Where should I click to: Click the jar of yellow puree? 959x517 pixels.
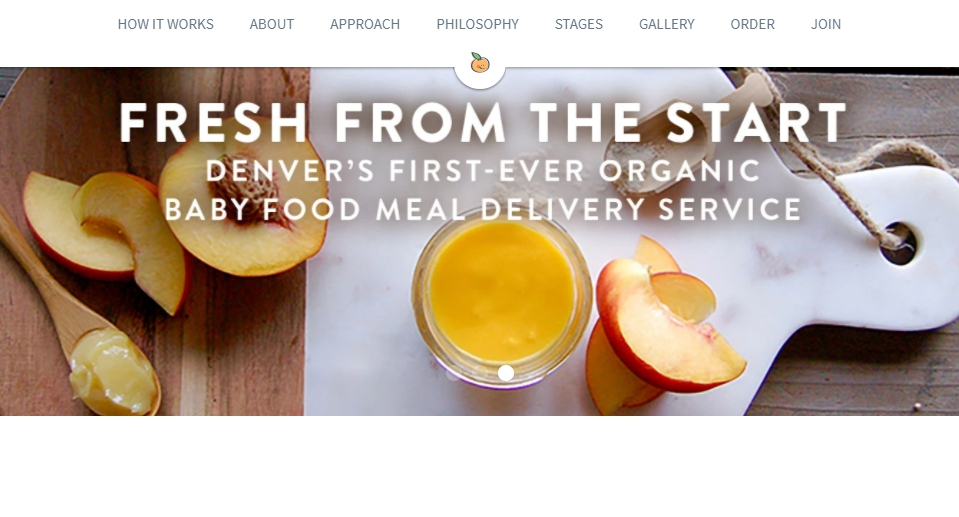pos(502,294)
